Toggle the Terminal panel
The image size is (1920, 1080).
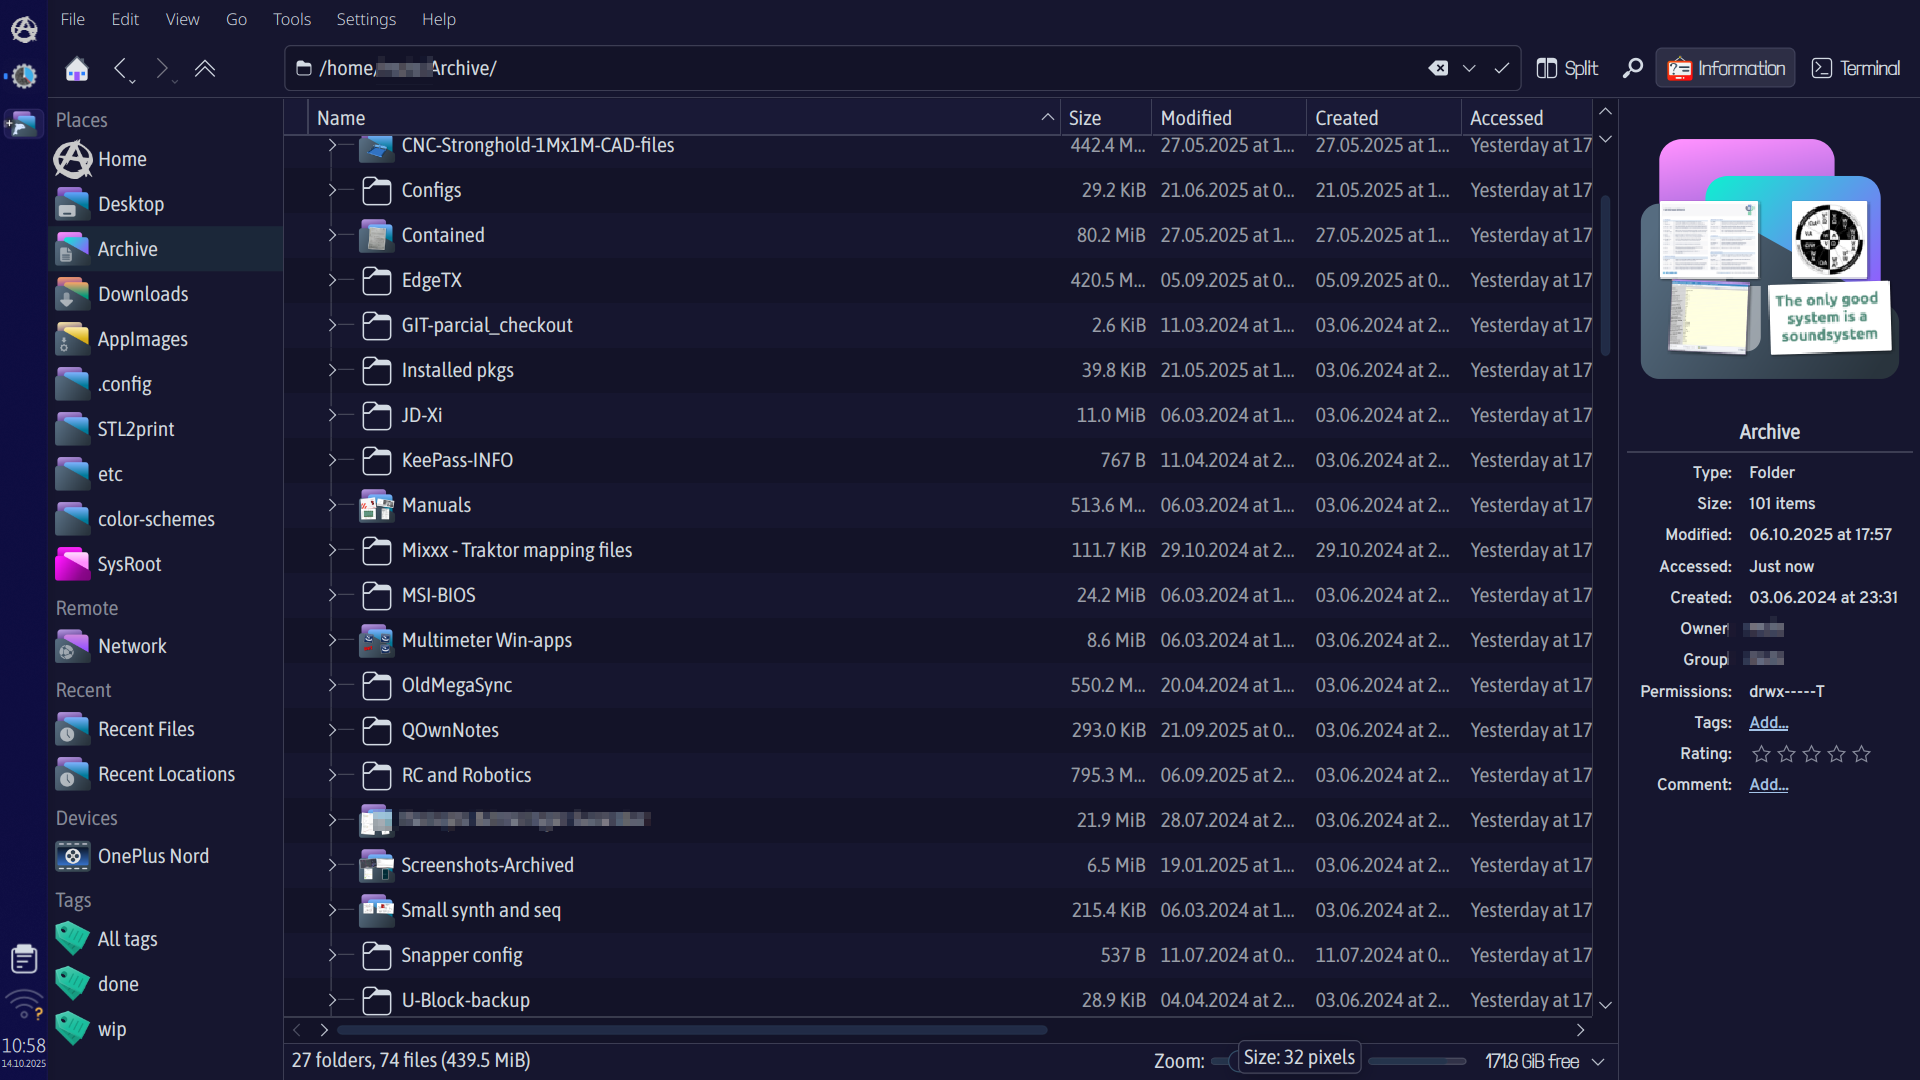click(1856, 68)
